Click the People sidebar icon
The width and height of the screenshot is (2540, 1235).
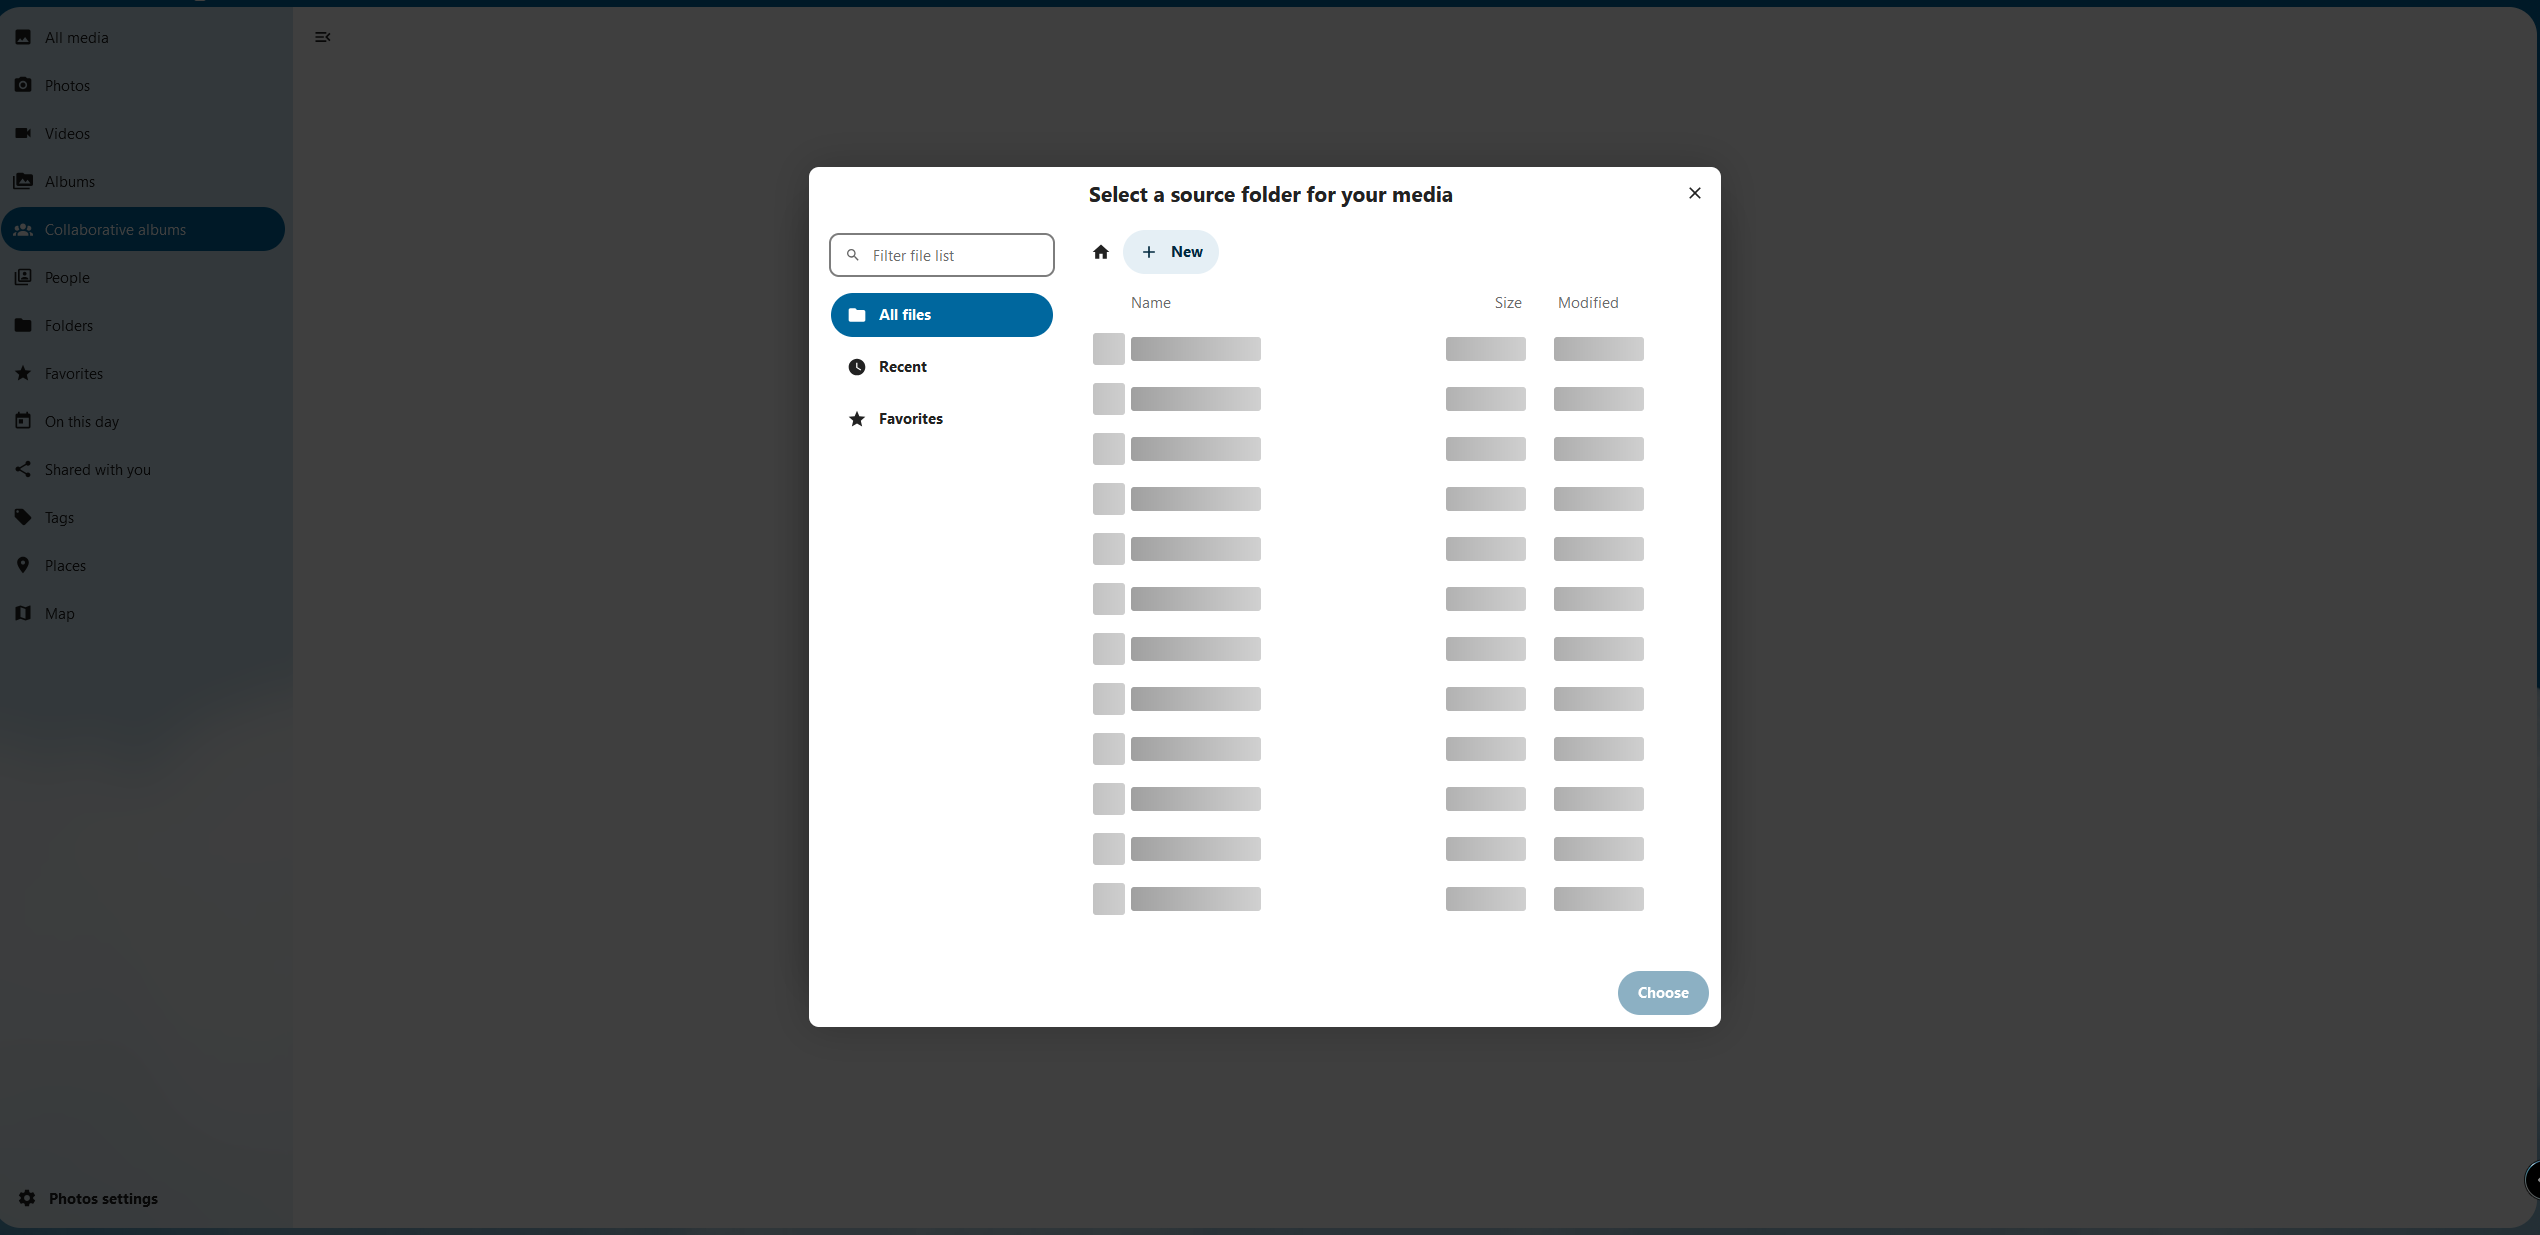[x=23, y=277]
